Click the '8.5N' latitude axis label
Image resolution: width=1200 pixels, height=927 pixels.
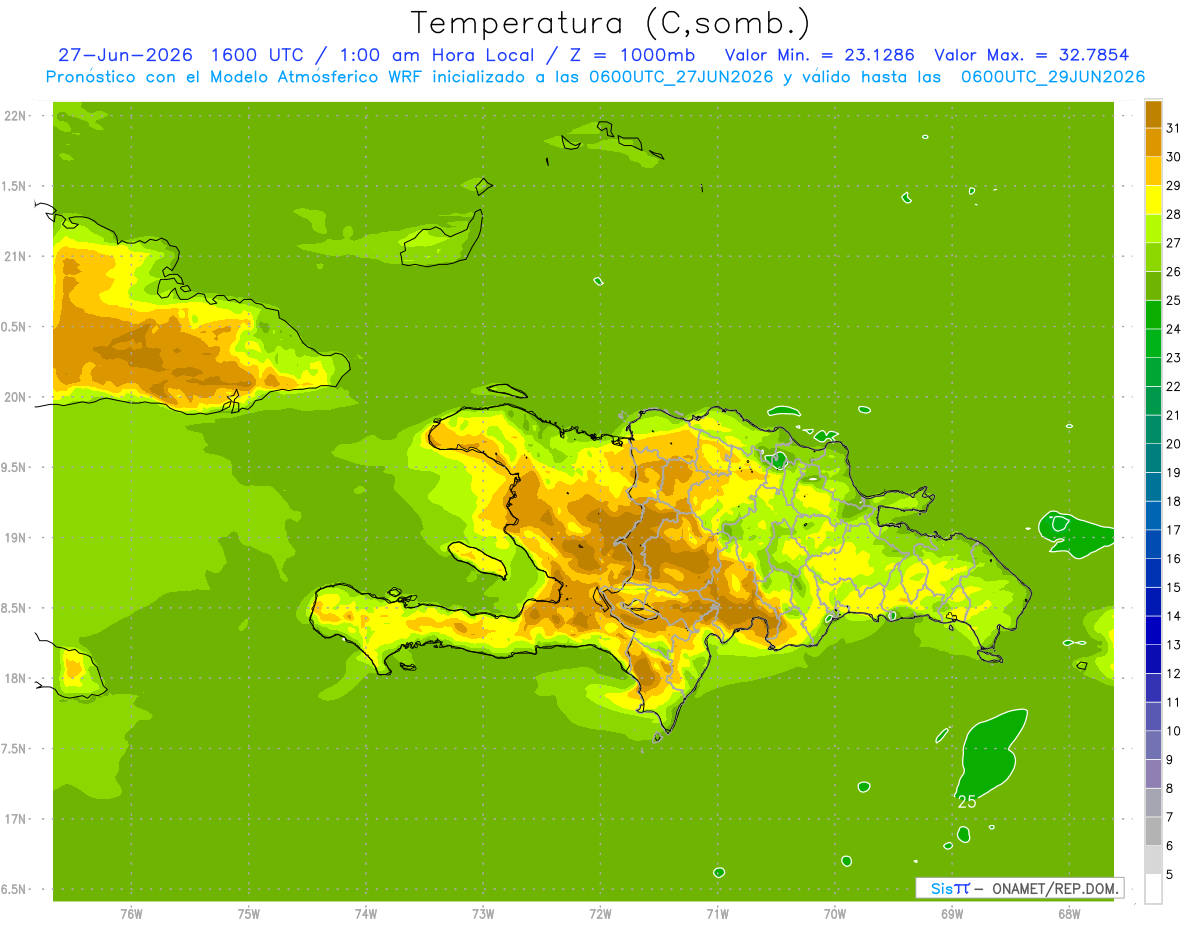click(x=14, y=608)
